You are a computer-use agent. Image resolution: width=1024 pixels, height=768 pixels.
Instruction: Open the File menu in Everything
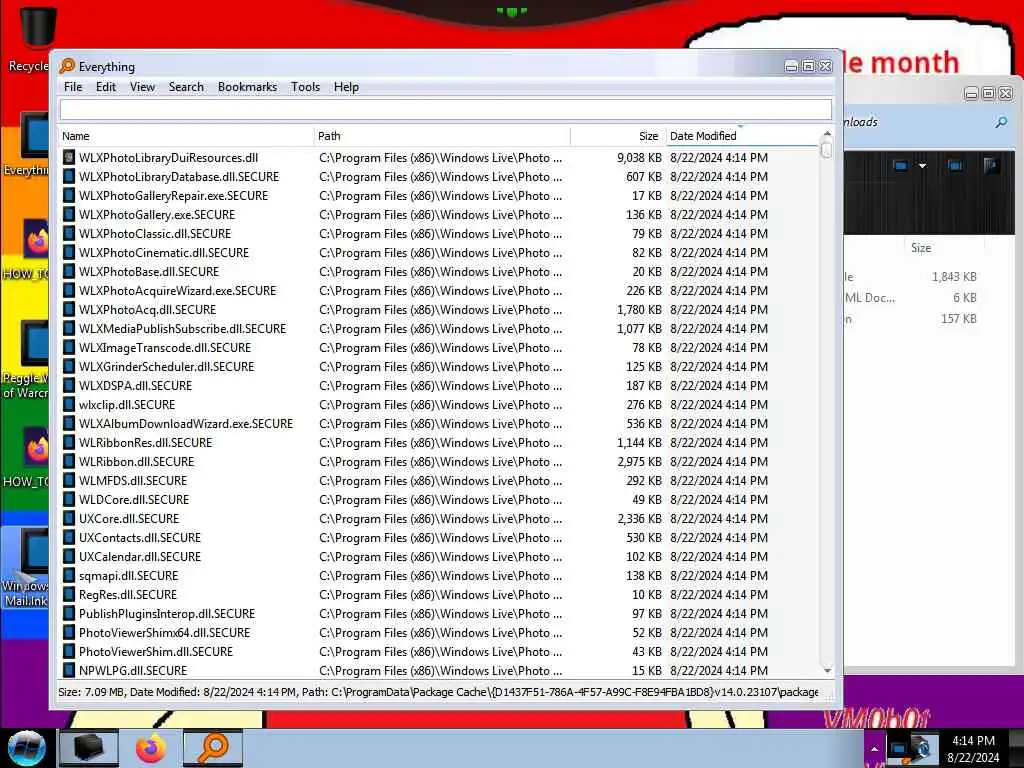(x=73, y=87)
